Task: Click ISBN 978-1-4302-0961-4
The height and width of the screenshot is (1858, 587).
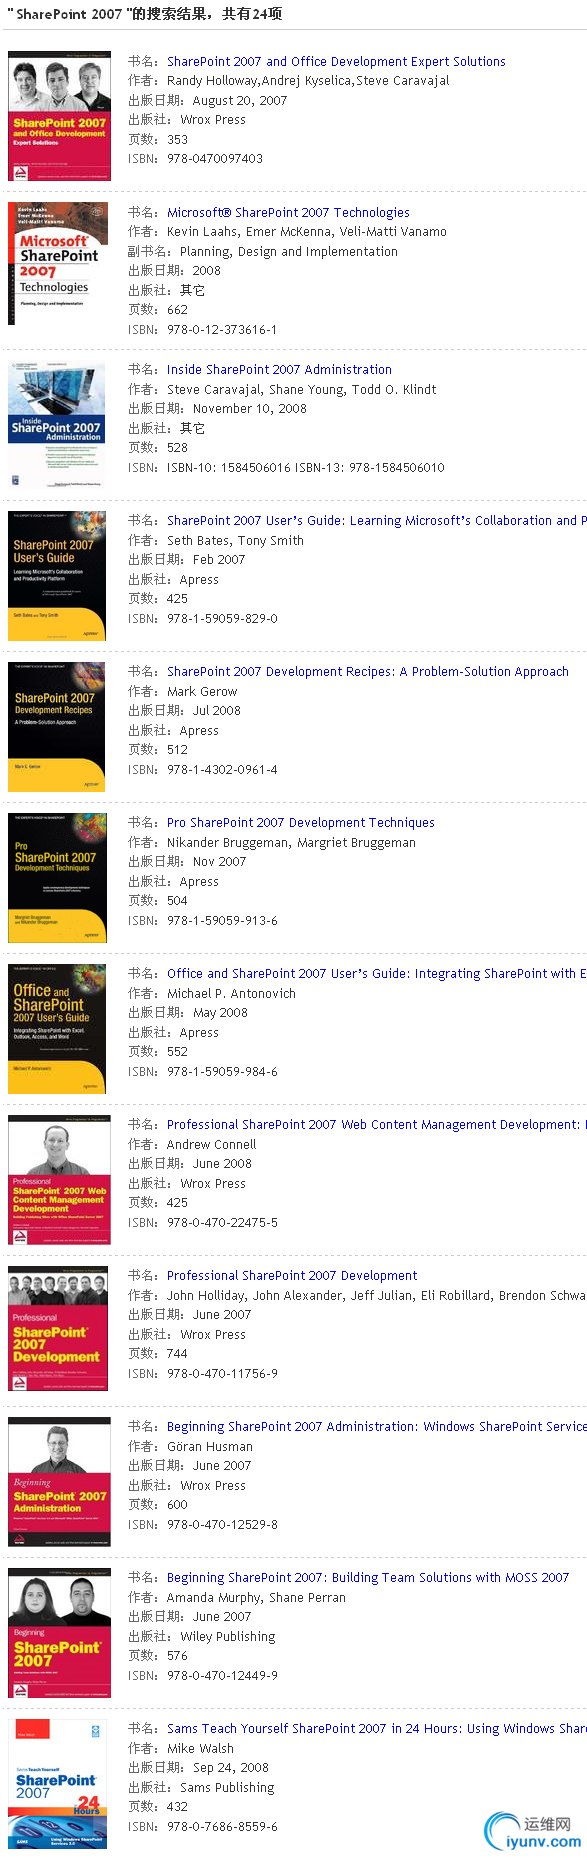Action: click(x=222, y=769)
